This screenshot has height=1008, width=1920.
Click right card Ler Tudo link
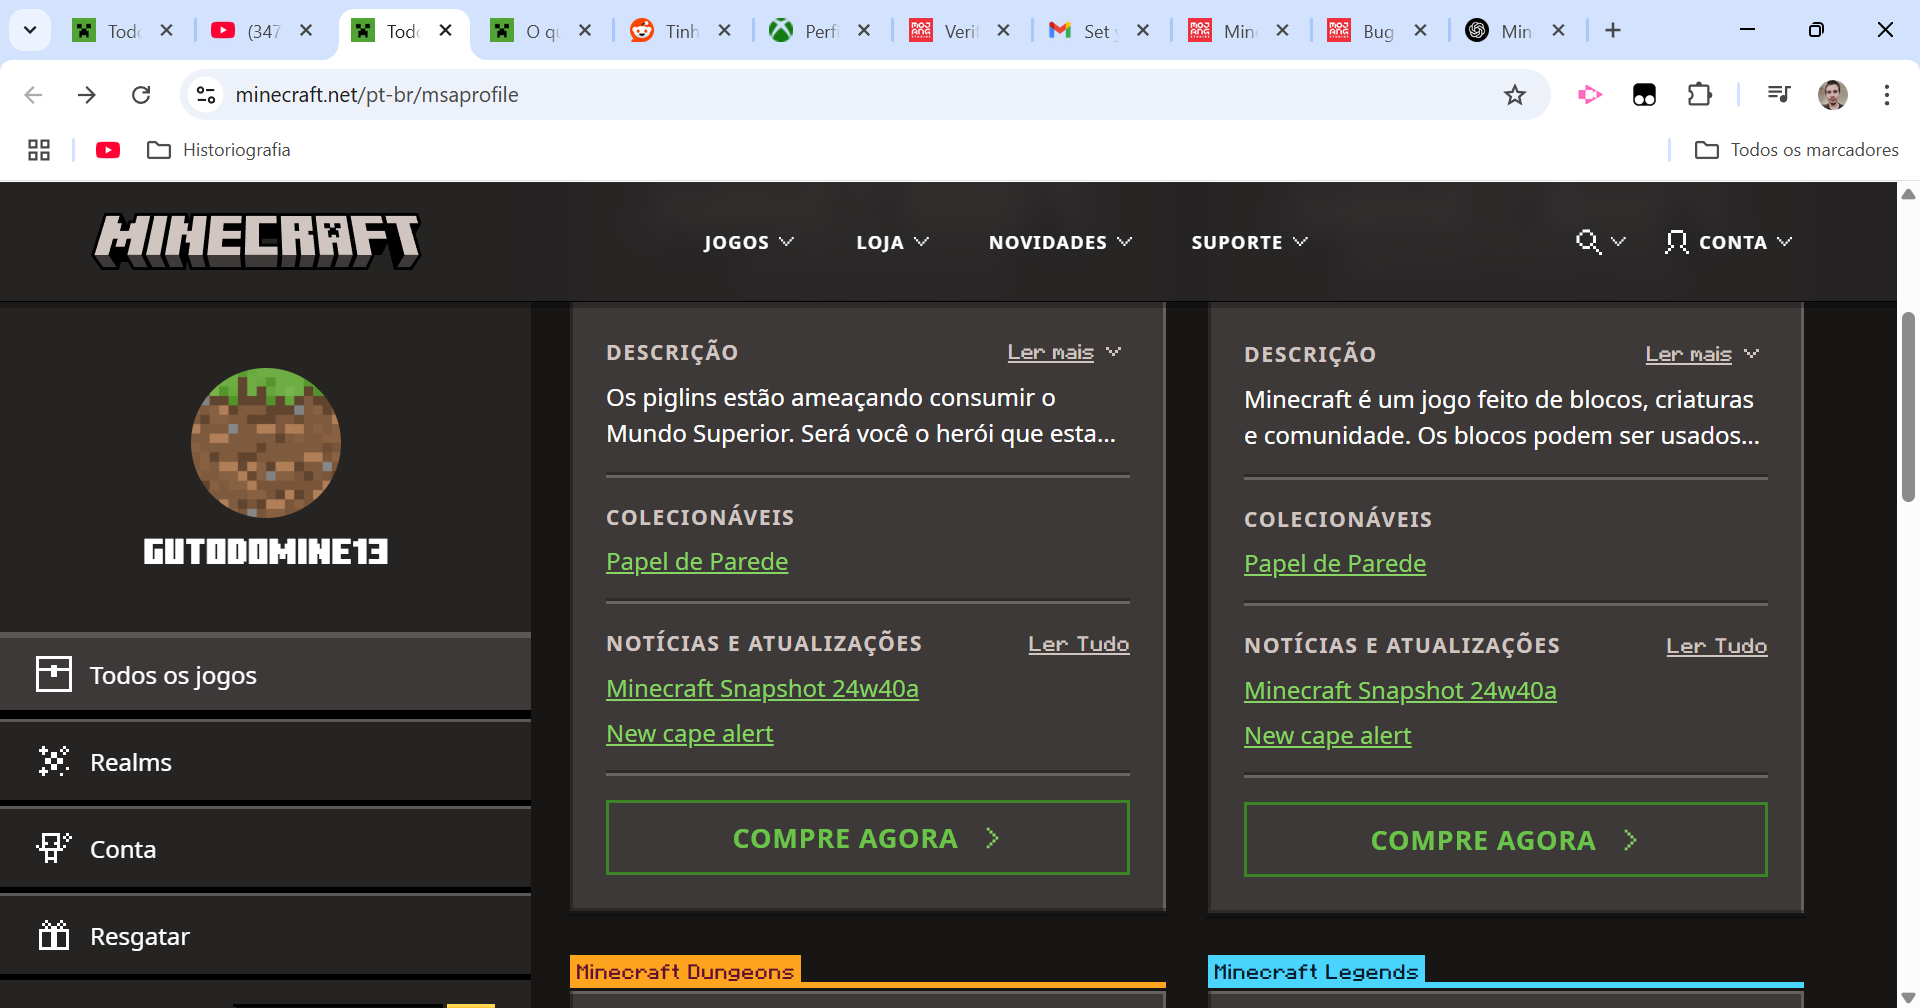1717,646
